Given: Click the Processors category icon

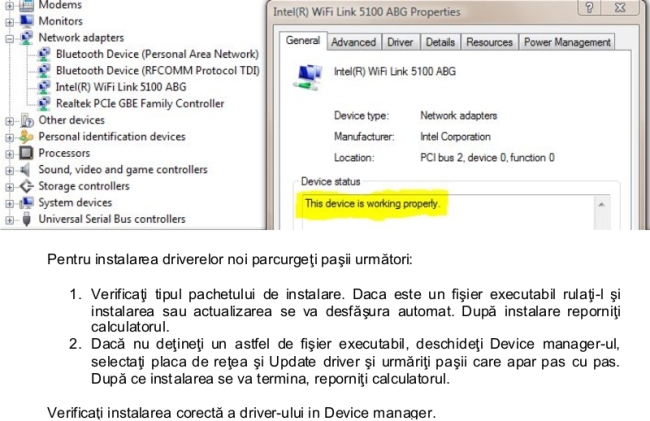Looking at the screenshot, I should 27,153.
